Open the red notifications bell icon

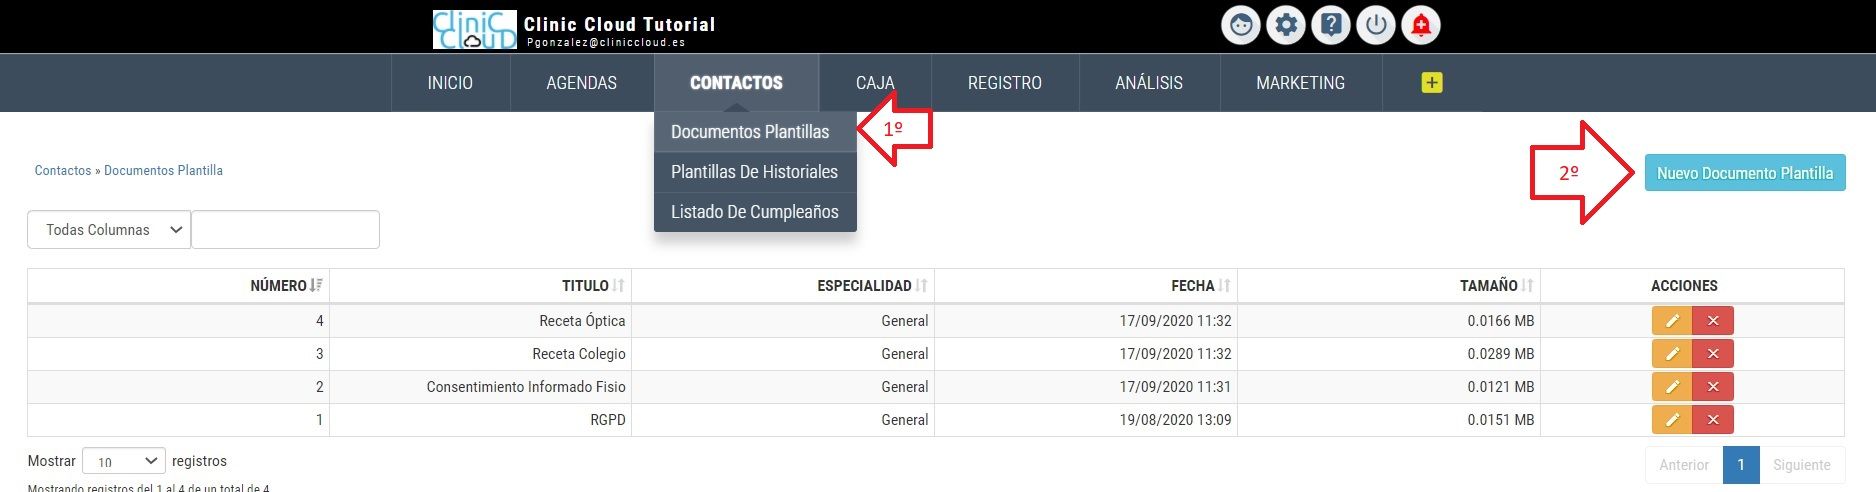[1421, 25]
